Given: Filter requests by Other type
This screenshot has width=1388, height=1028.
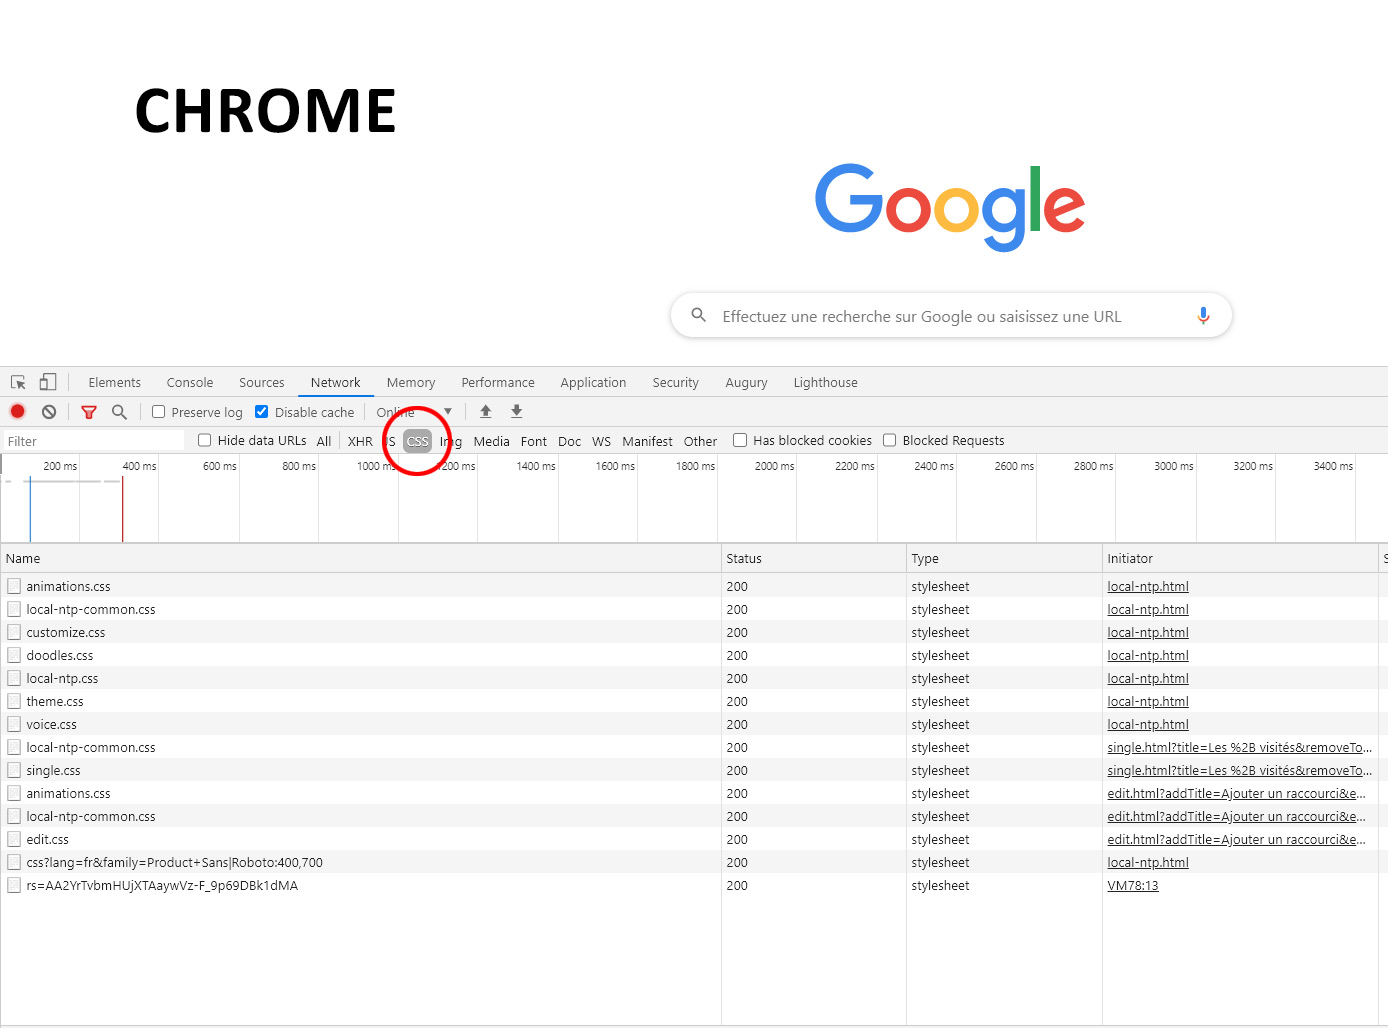Looking at the screenshot, I should click(701, 441).
